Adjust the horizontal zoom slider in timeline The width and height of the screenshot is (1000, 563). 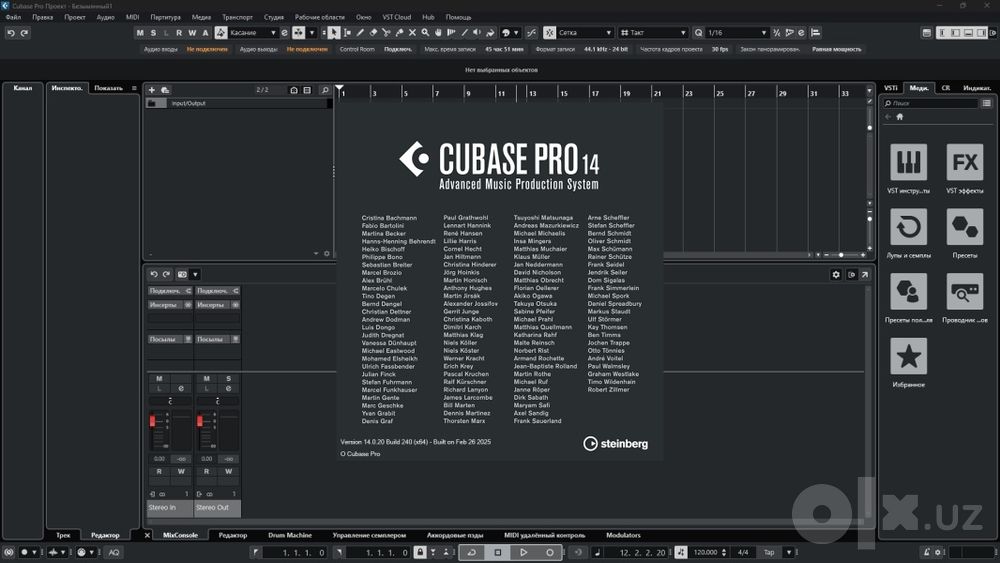coord(842,255)
